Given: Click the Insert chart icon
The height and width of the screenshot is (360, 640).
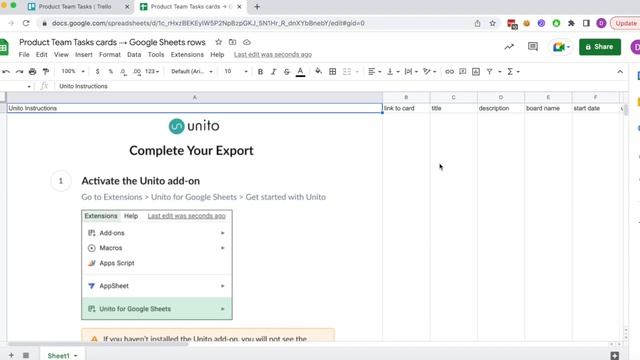Looking at the screenshot, I should point(476,71).
